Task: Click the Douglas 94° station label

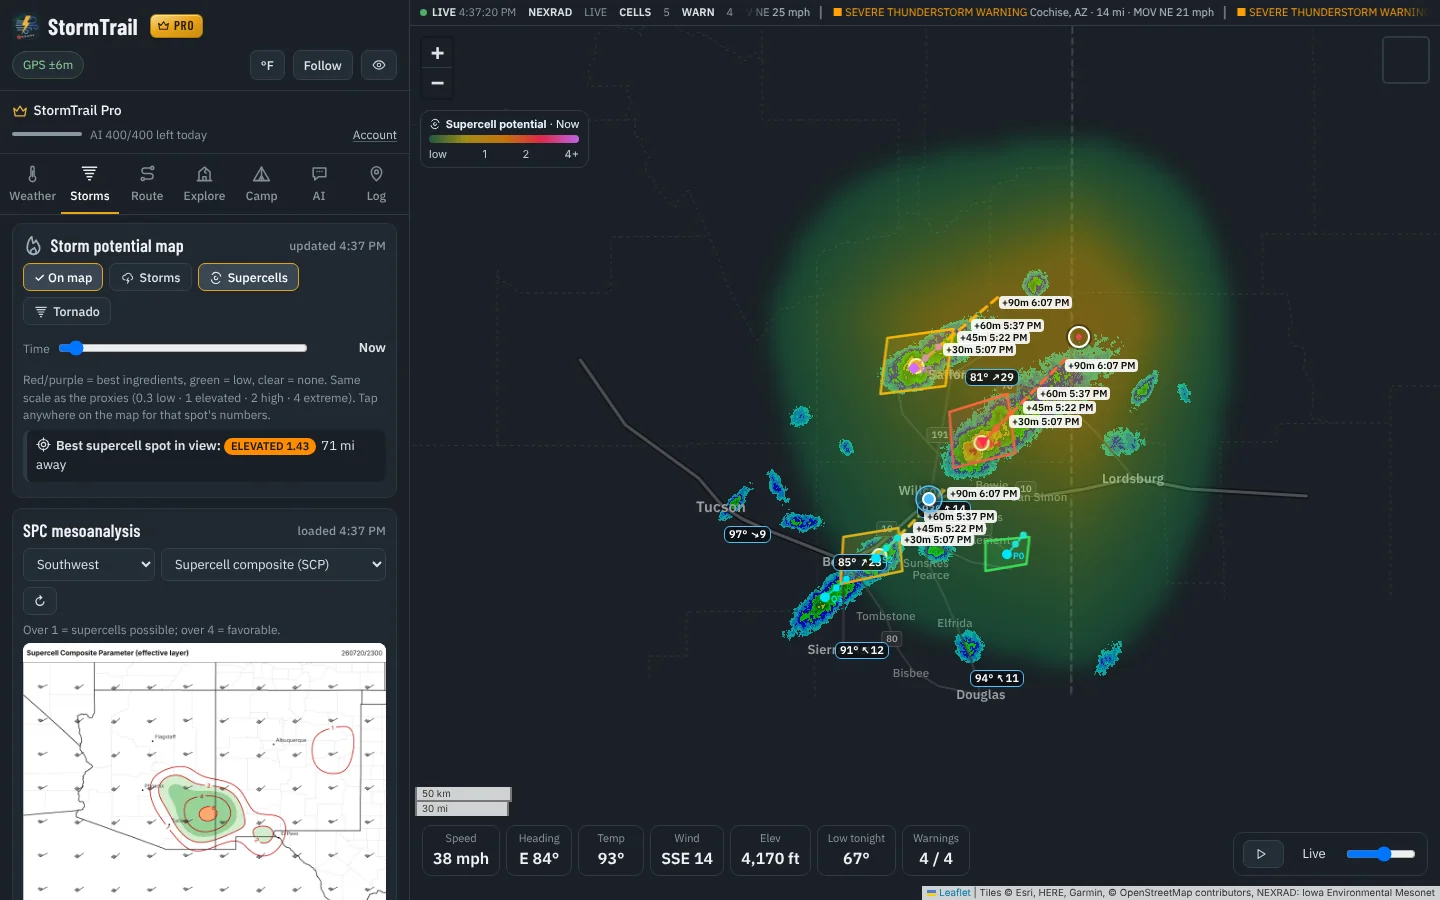Action: point(997,678)
